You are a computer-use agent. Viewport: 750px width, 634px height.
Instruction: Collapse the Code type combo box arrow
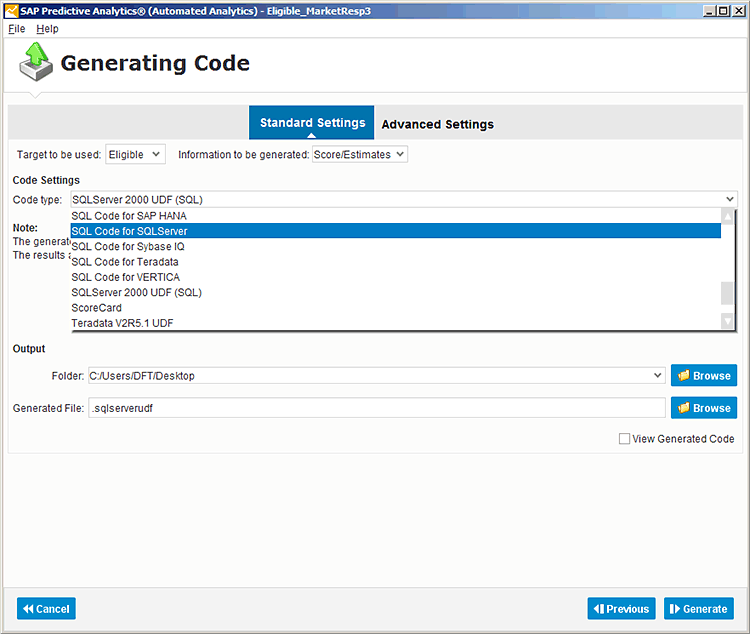pyautogui.click(x=729, y=199)
